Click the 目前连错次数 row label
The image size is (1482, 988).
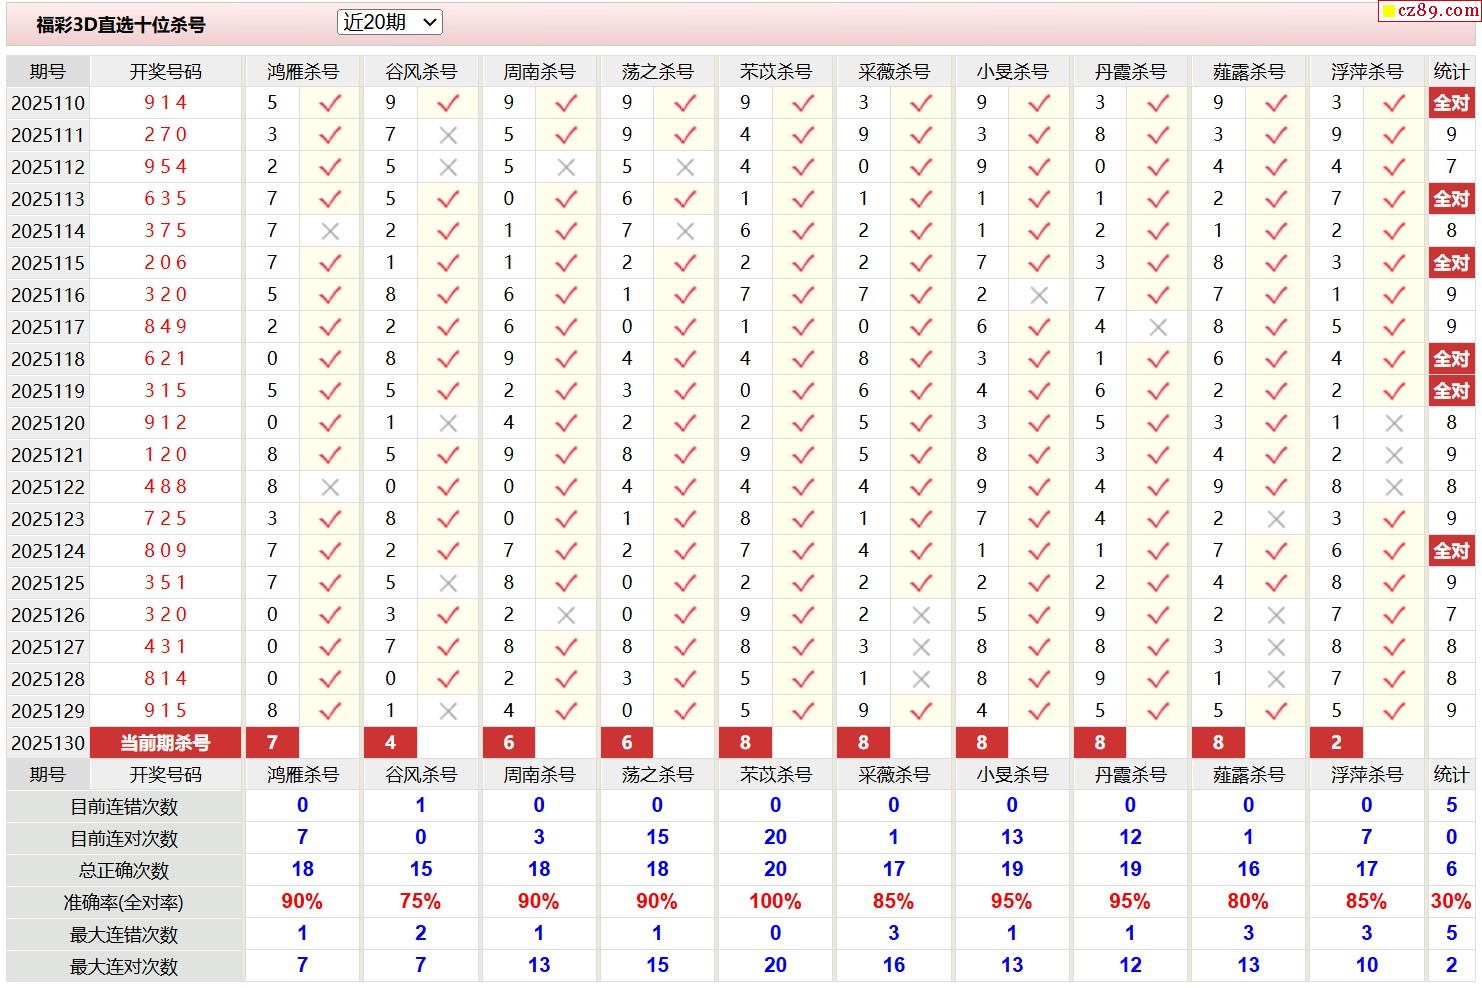coord(124,807)
